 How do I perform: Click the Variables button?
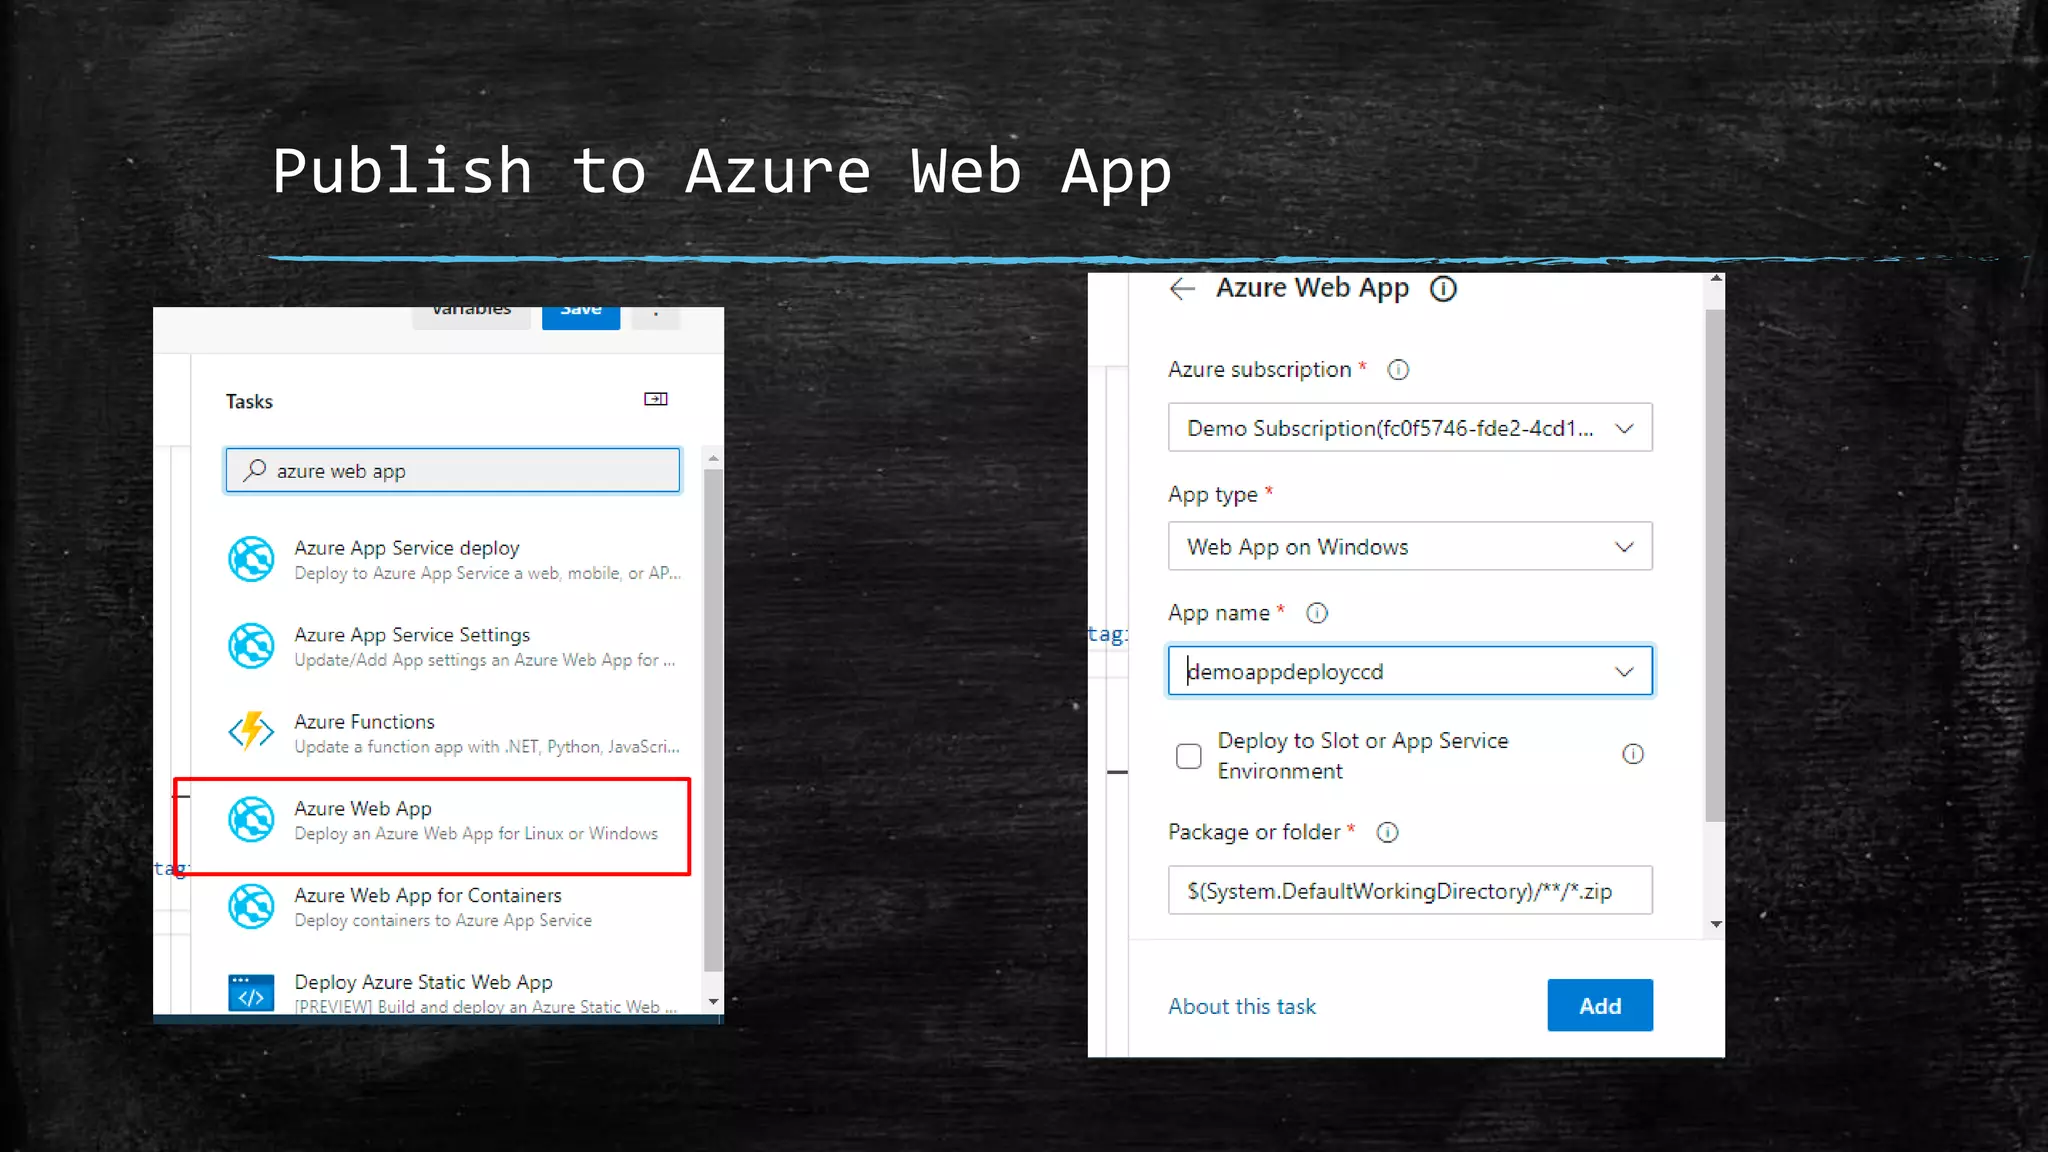[x=471, y=316]
